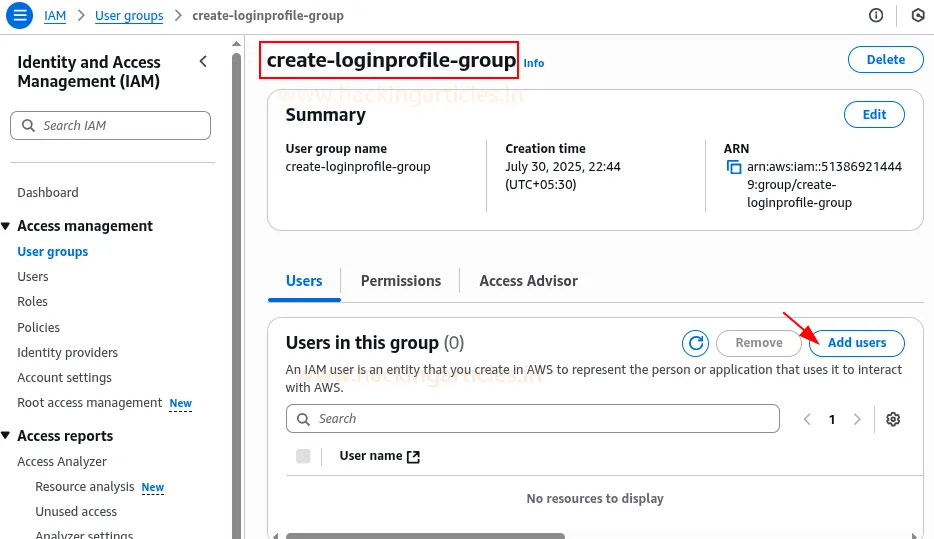
Task: Click external link icon beside User name
Action: point(413,456)
